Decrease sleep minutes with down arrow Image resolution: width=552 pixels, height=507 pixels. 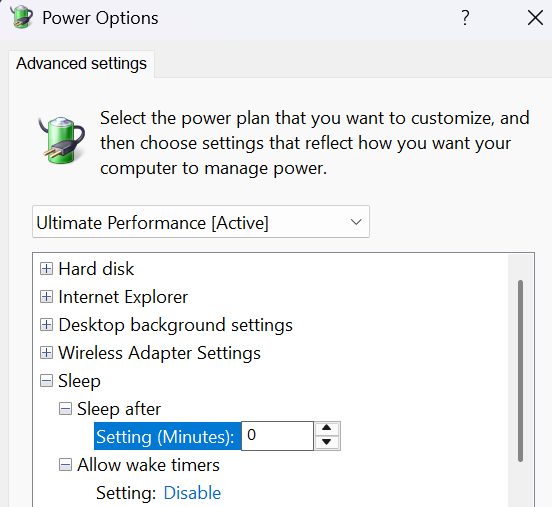coord(327,442)
